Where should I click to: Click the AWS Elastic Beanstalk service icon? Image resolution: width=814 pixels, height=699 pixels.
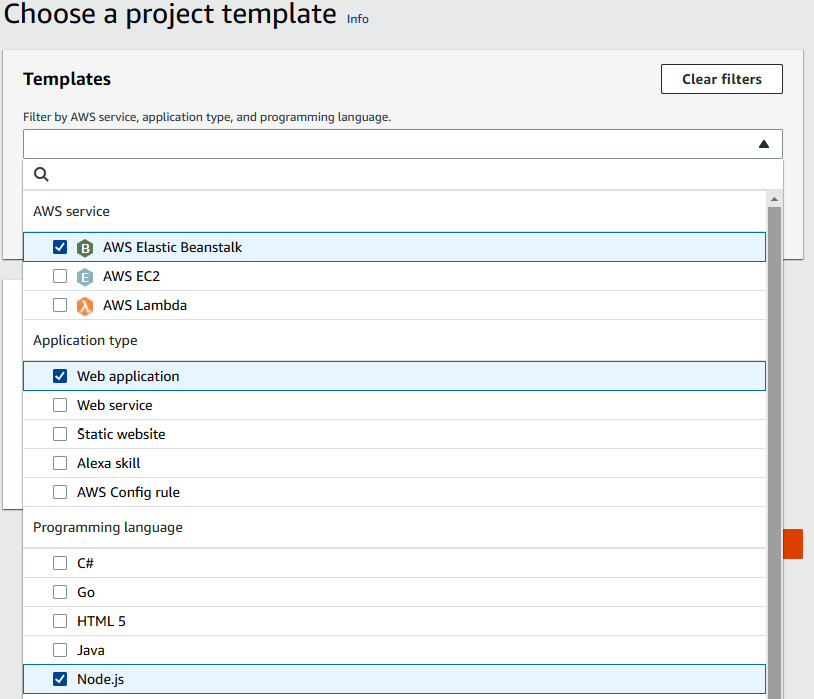coord(85,248)
